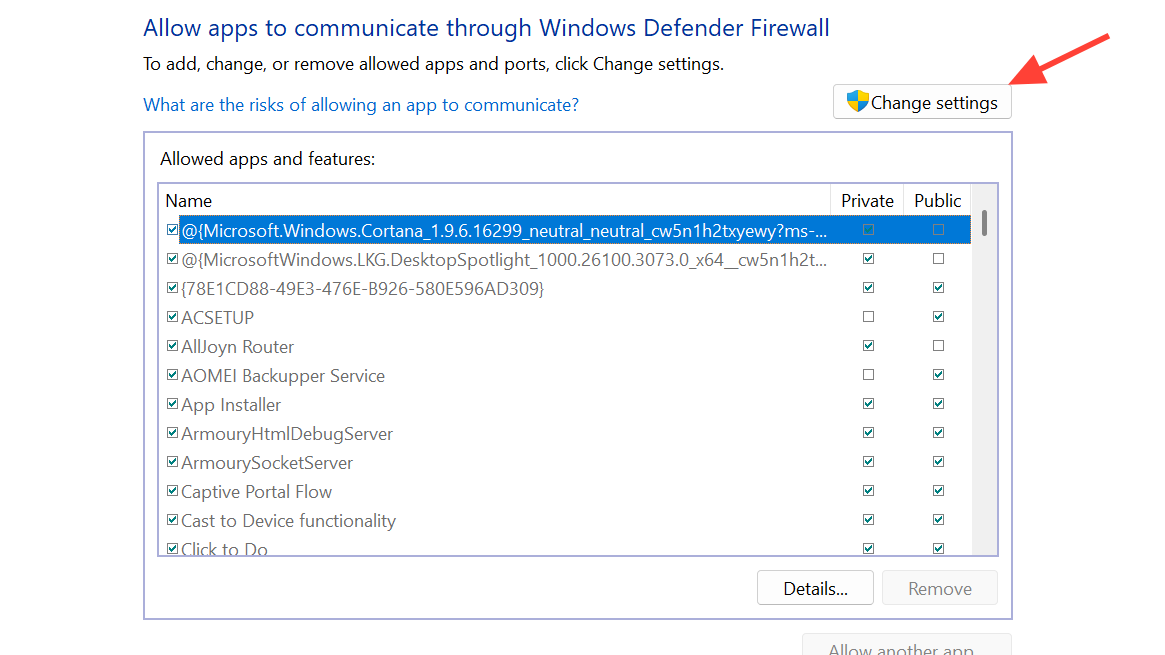Select the {78E1CD88-49E3-476E row name
Image resolution: width=1165 pixels, height=655 pixels.
click(x=363, y=289)
